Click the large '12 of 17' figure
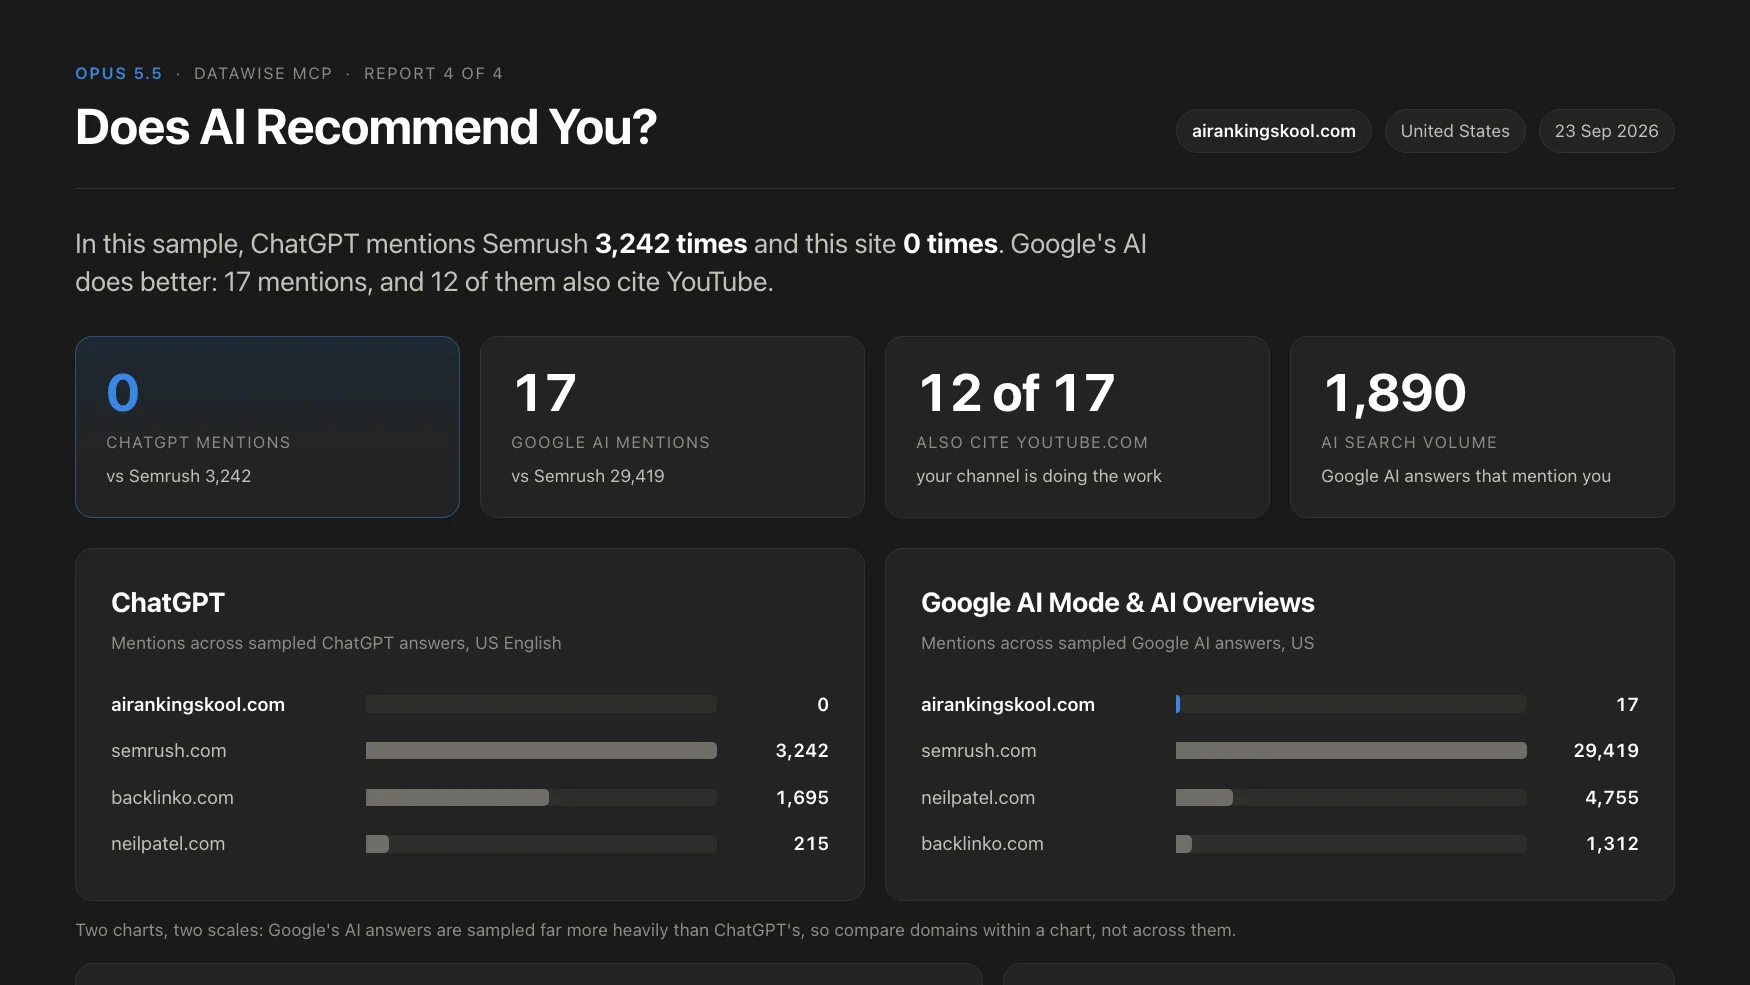The image size is (1750, 985). pos(1016,393)
